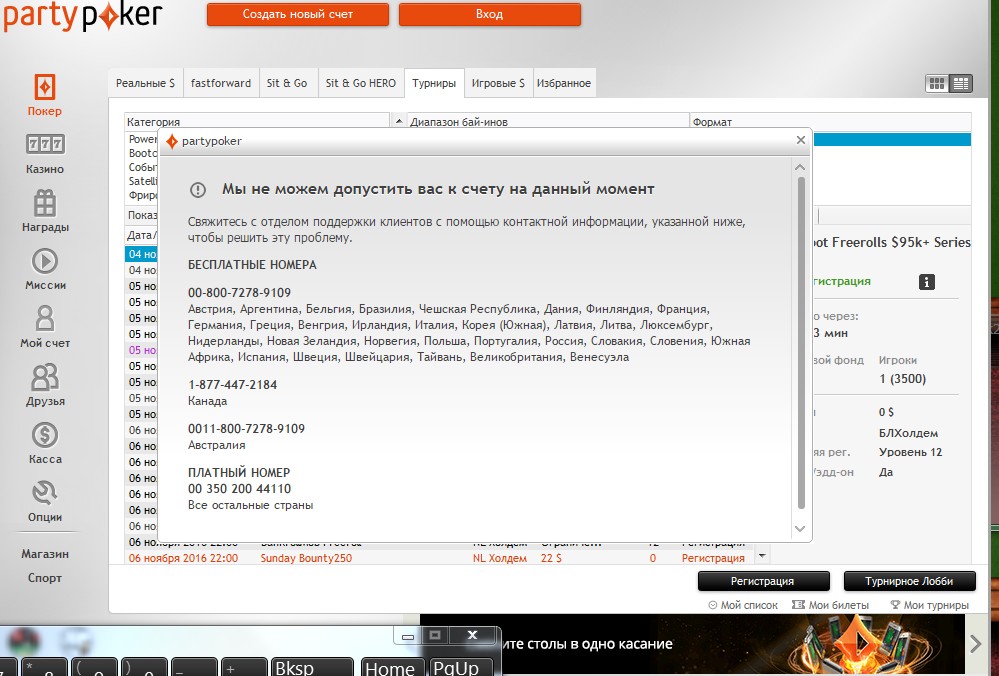Click the tournament info 'i' icon
The image size is (999, 676).
tap(926, 282)
